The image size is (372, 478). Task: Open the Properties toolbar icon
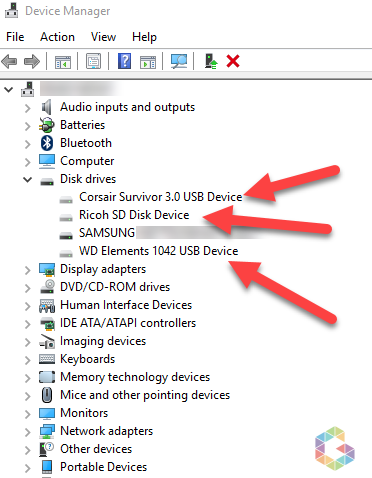(x=93, y=61)
